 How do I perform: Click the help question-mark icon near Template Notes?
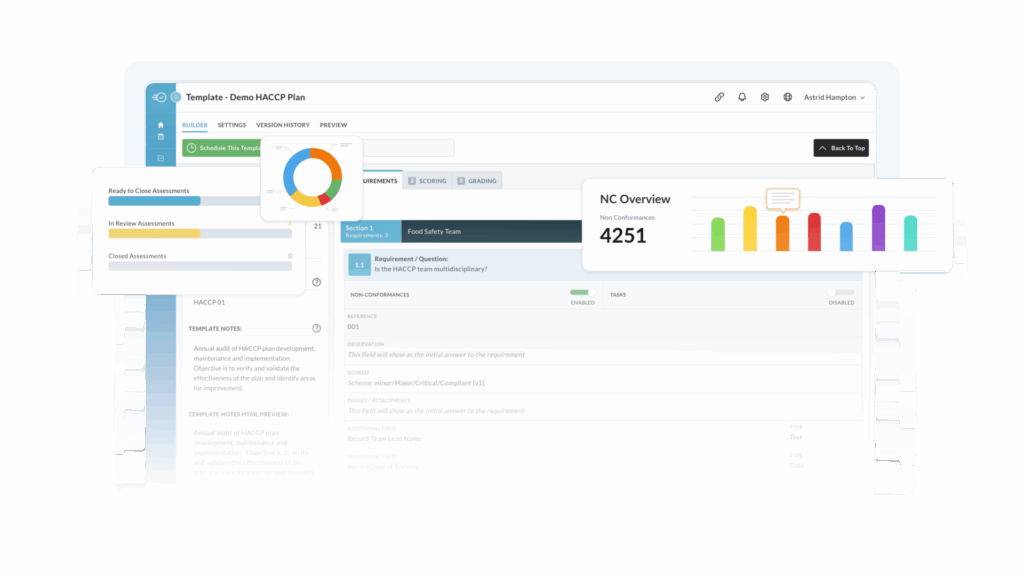pyautogui.click(x=317, y=327)
